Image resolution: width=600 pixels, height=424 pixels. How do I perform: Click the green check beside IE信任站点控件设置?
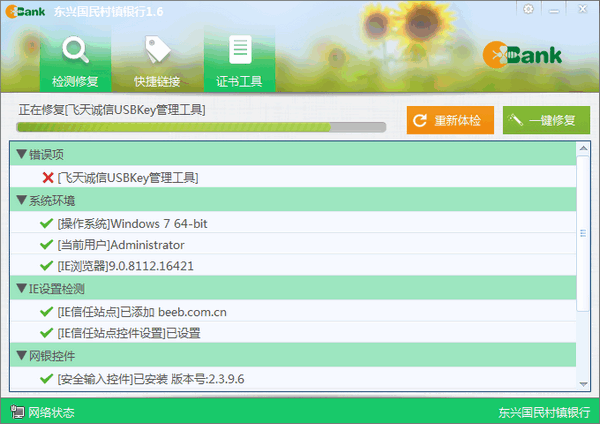click(46, 333)
